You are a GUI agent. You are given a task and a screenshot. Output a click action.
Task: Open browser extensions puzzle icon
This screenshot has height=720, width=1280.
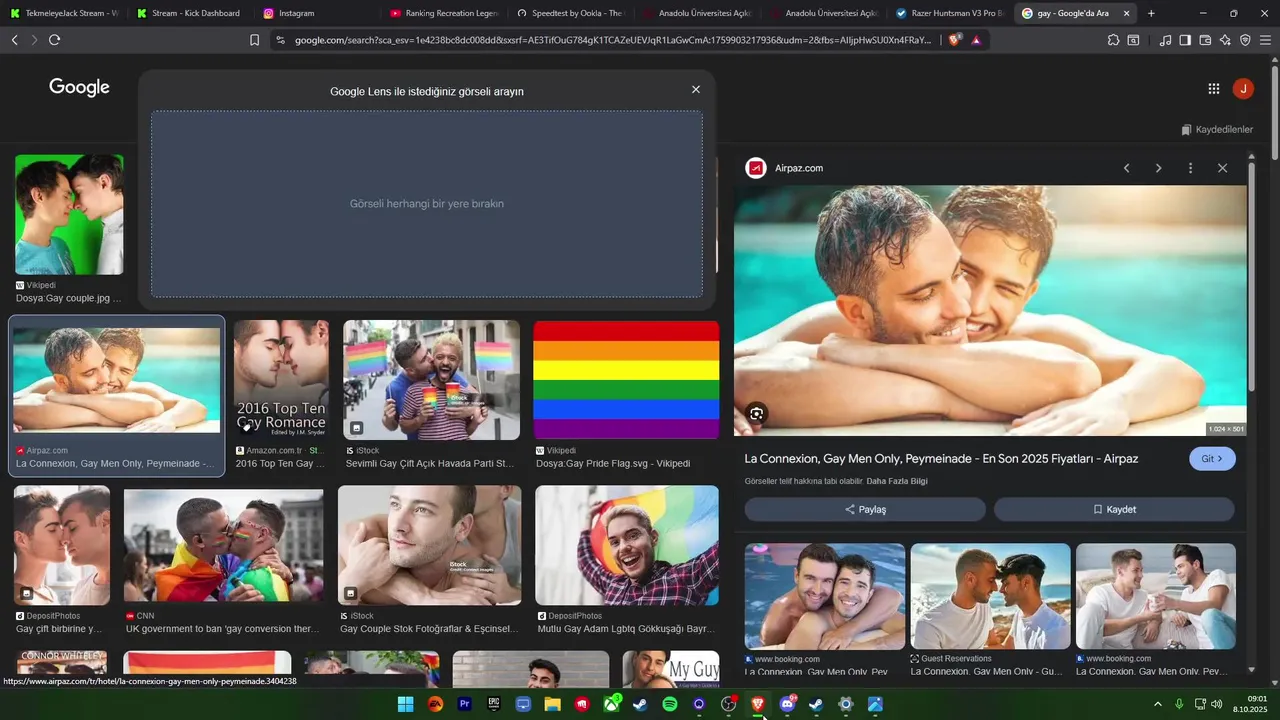pos(1113,40)
